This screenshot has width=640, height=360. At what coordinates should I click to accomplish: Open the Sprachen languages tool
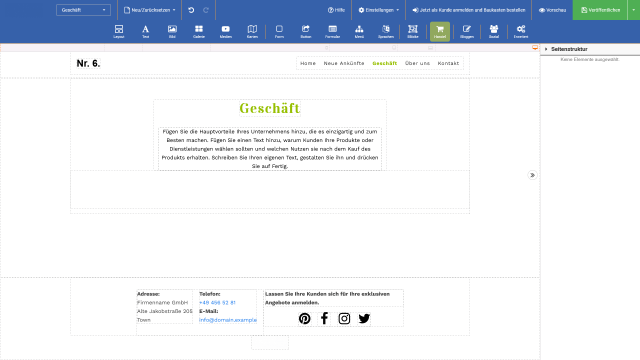[386, 31]
